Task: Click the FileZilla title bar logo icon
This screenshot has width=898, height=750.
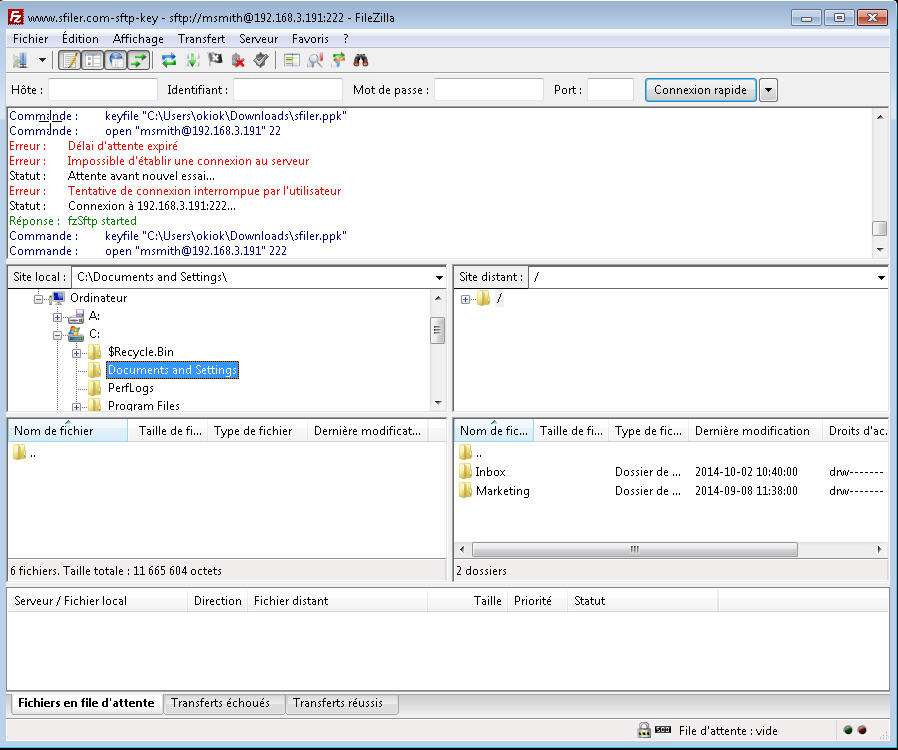Action: click(x=15, y=17)
